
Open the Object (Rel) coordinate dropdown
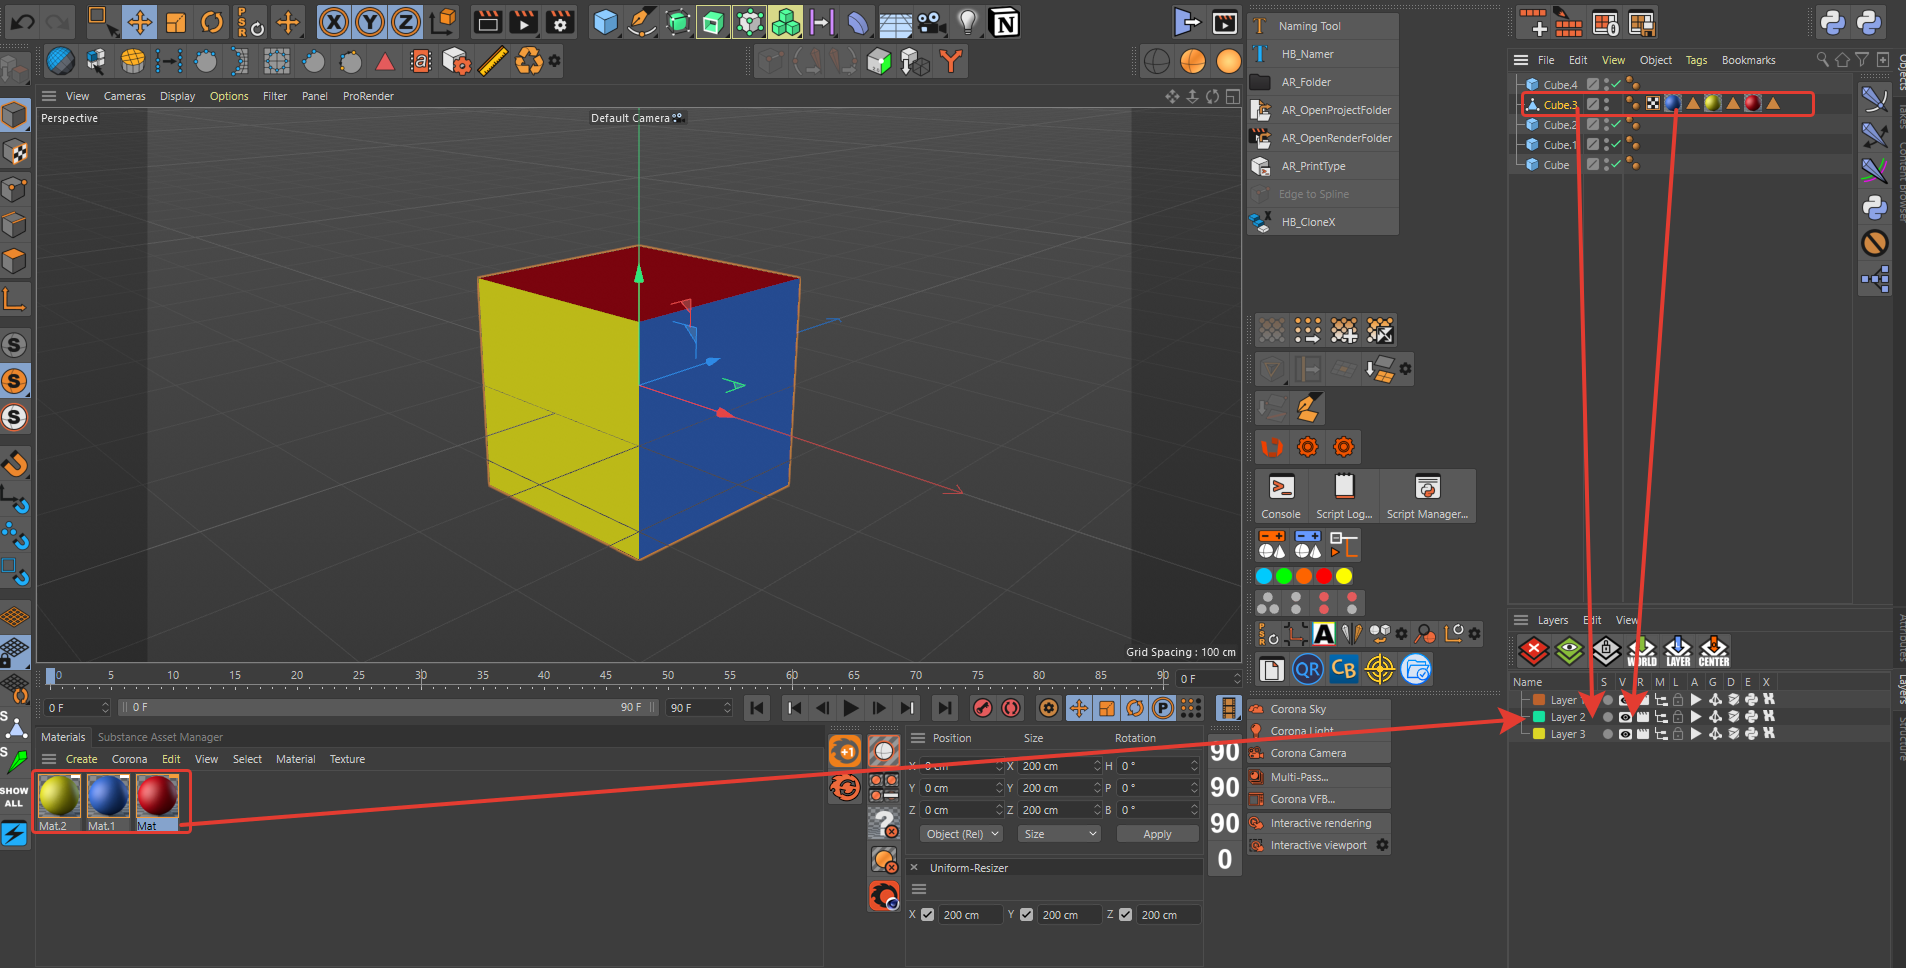[961, 834]
